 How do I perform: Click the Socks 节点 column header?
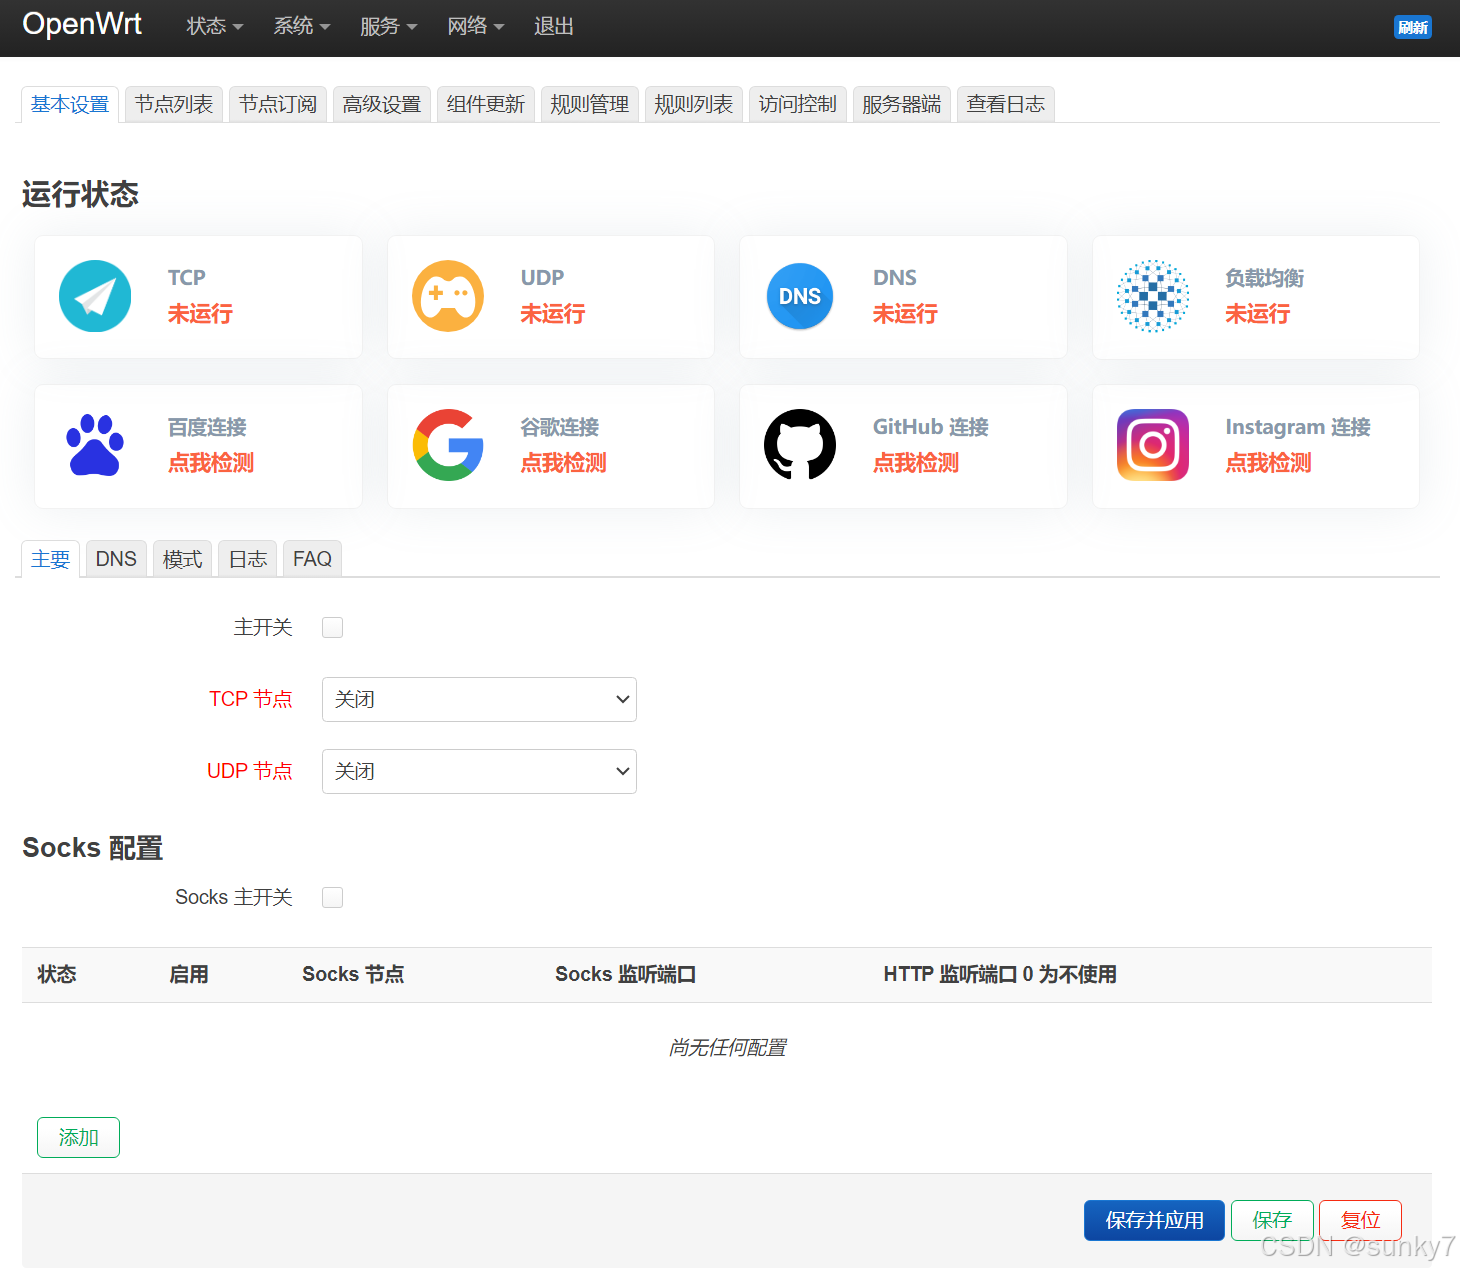pyautogui.click(x=353, y=974)
